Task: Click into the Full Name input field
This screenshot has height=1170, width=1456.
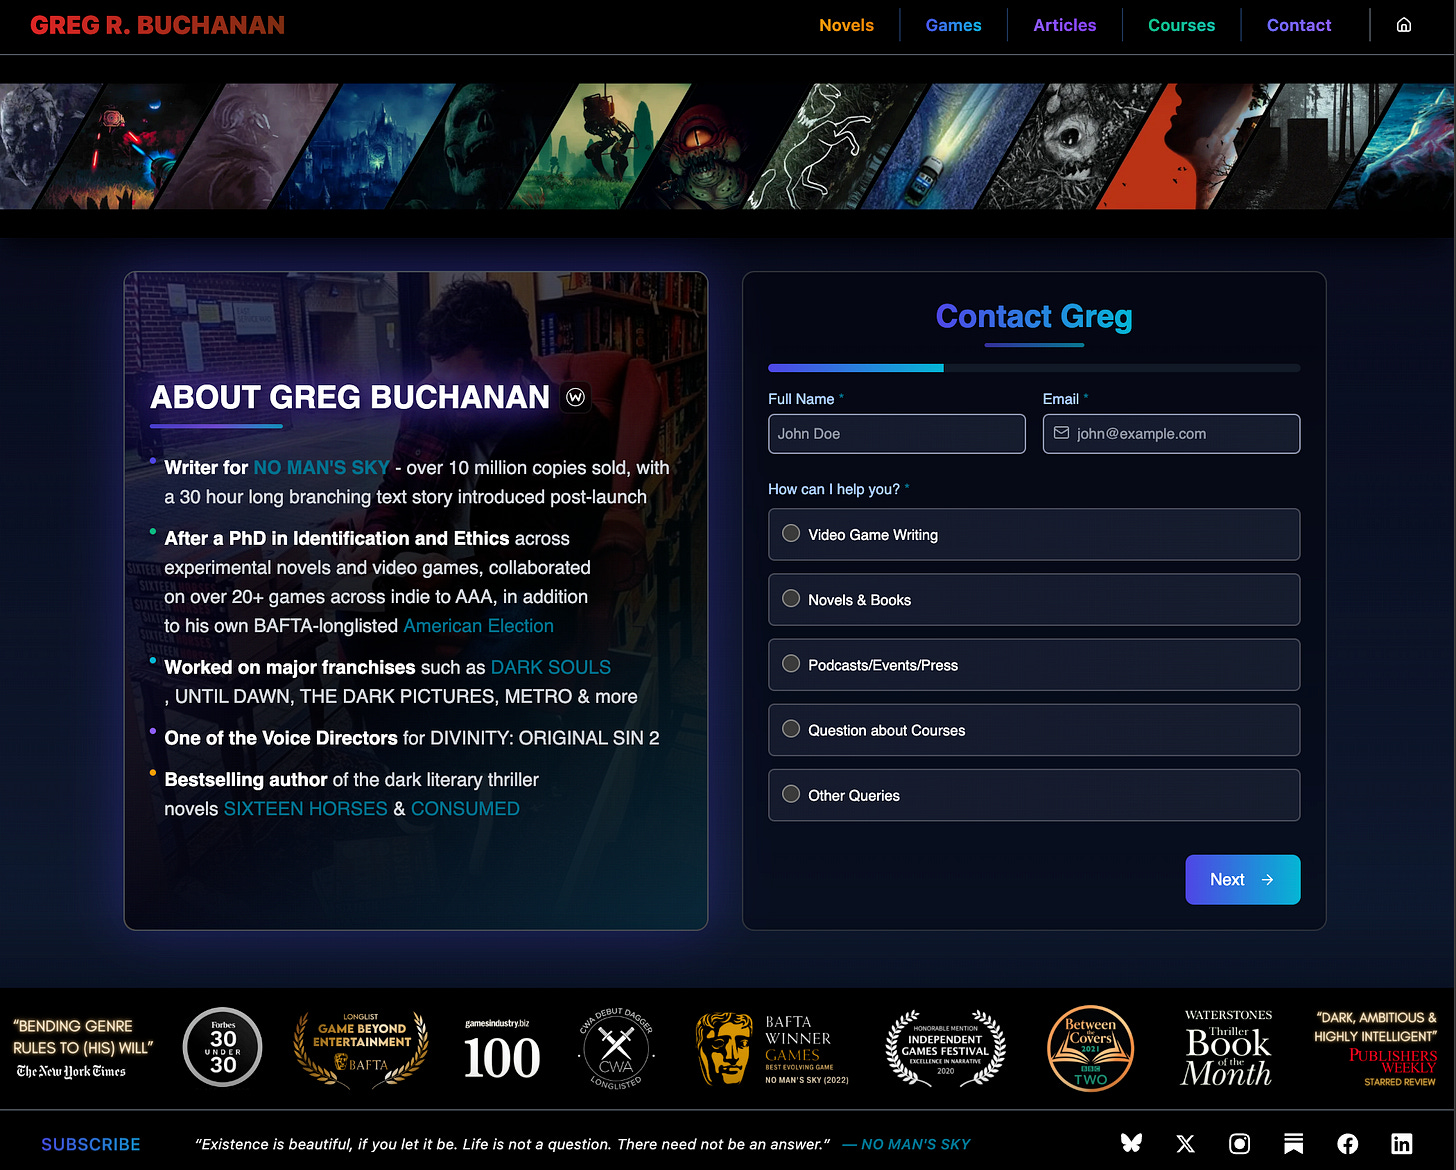Action: tap(897, 434)
